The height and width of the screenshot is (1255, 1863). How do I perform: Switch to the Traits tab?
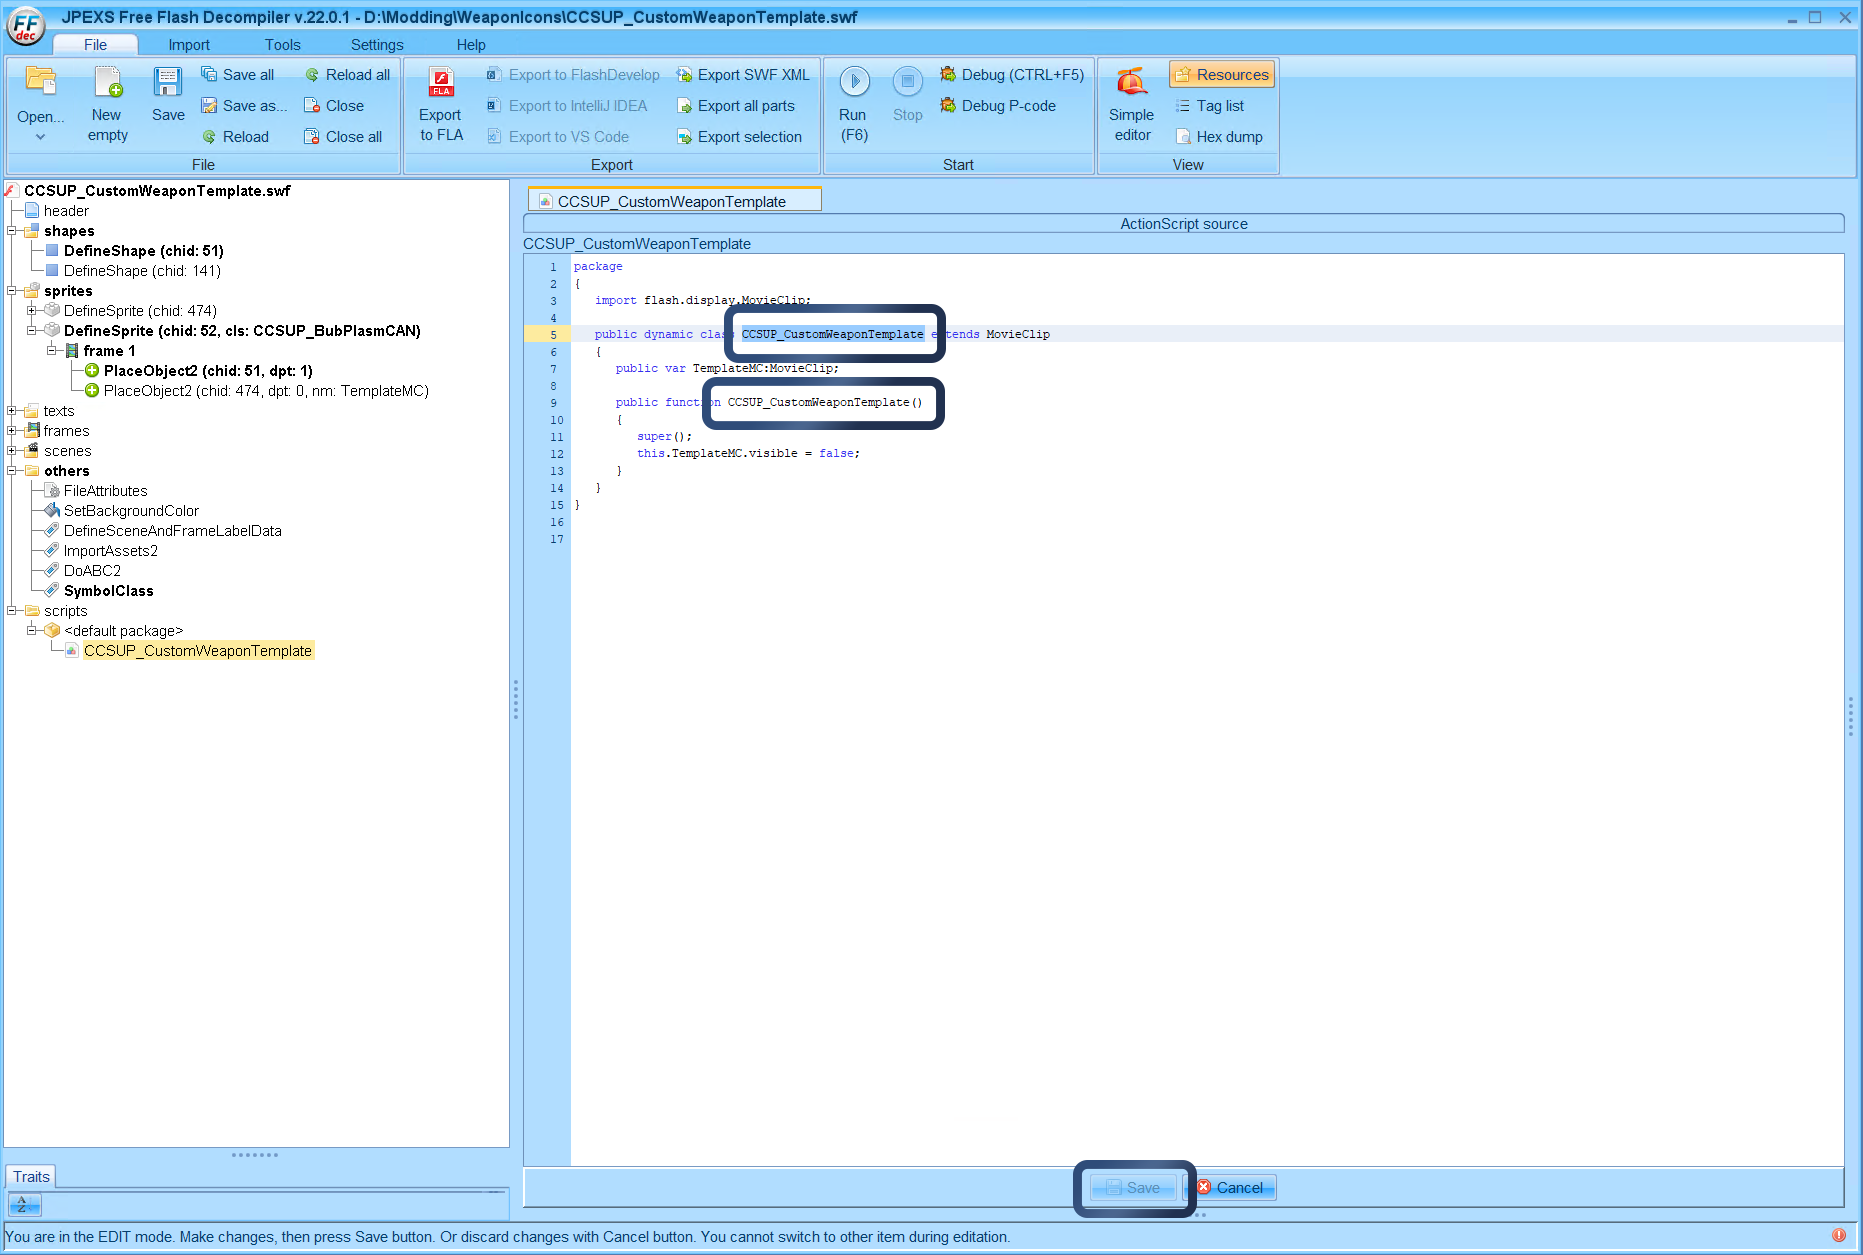(x=30, y=1176)
